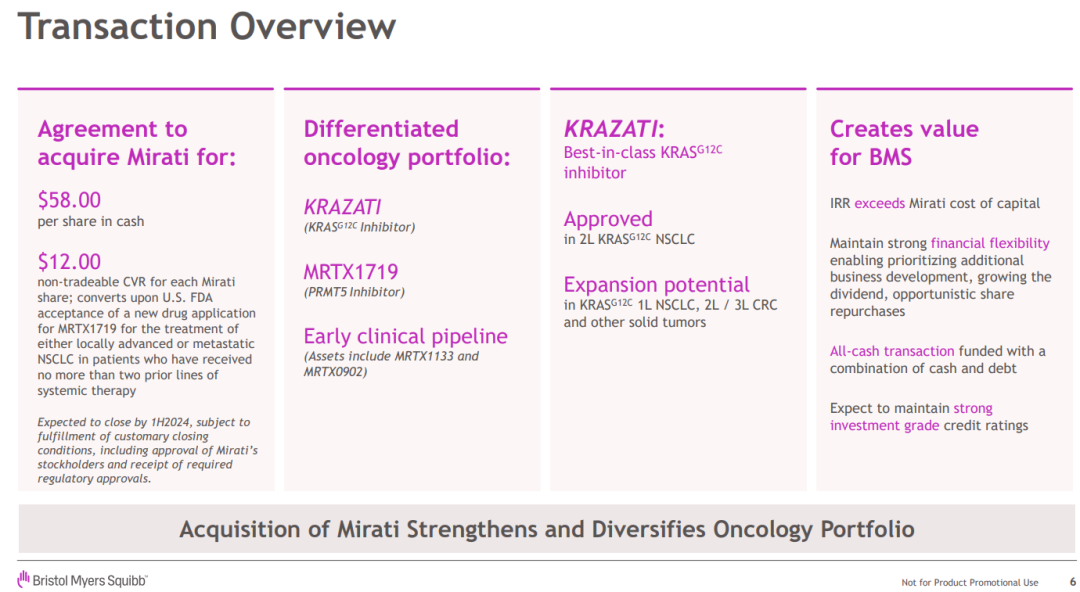1080x592 pixels.
Task: Click the Not for Product Promotional Use note
Action: tap(970, 582)
